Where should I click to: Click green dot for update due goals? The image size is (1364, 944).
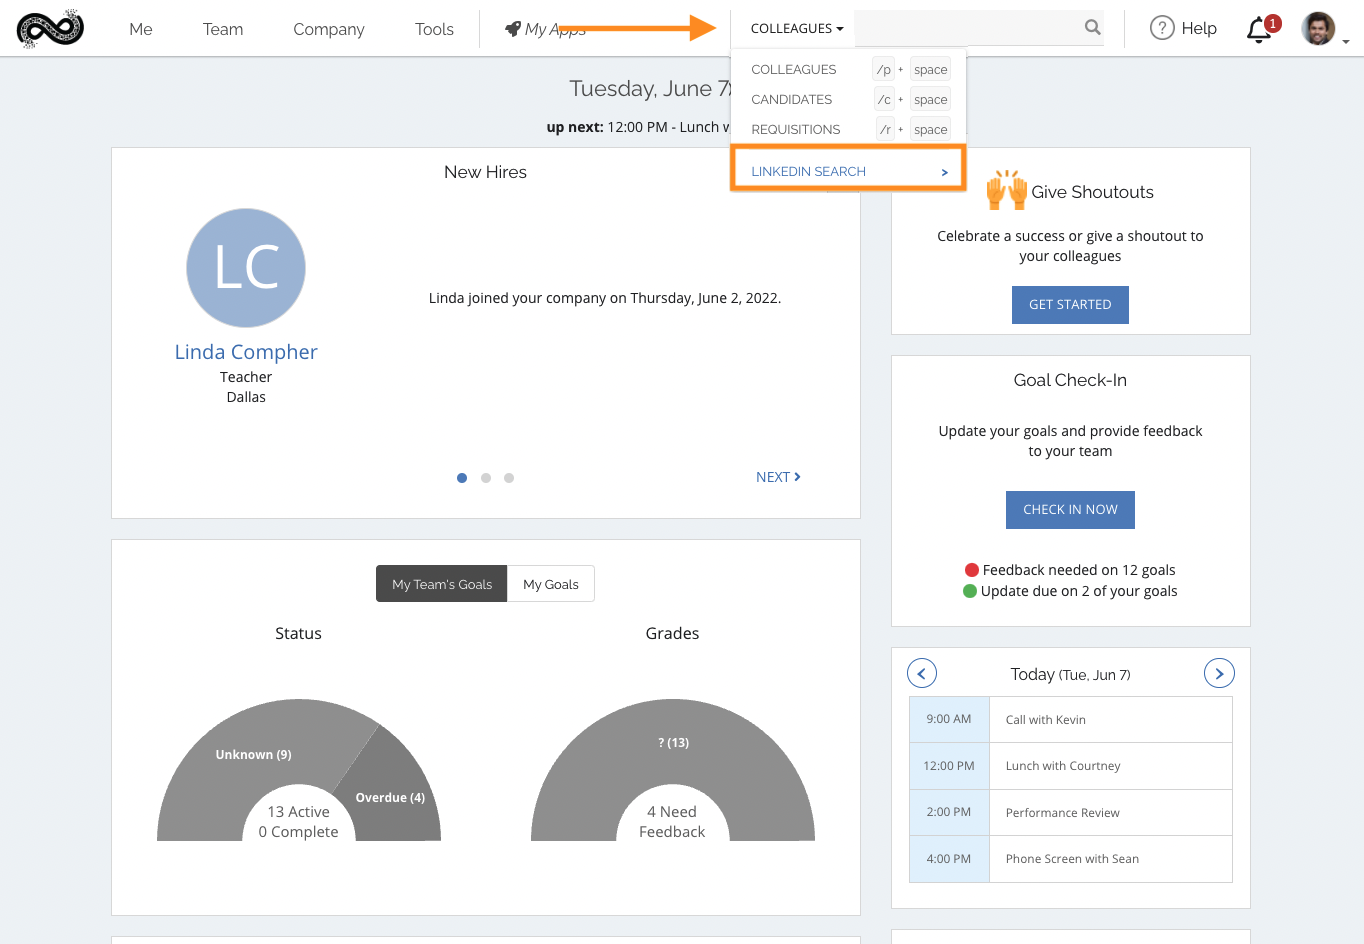(x=969, y=591)
